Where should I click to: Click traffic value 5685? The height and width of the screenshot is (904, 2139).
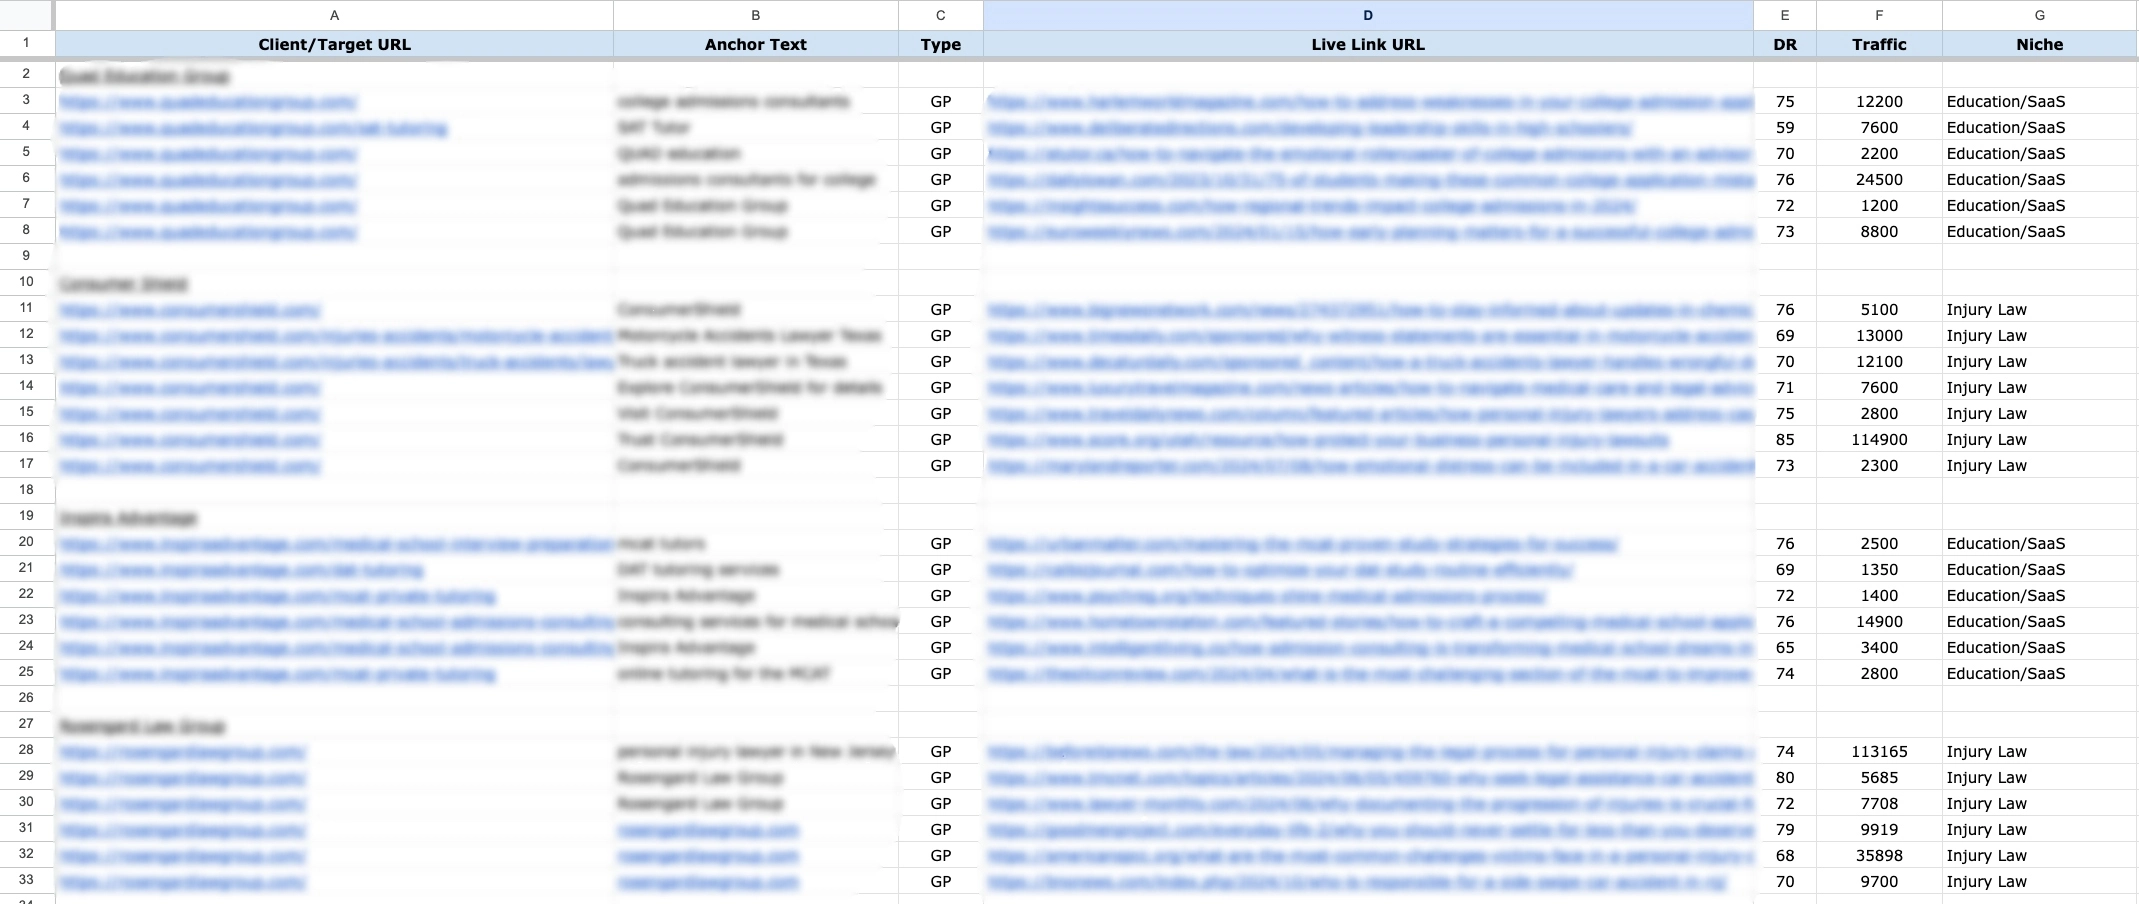tap(1879, 777)
